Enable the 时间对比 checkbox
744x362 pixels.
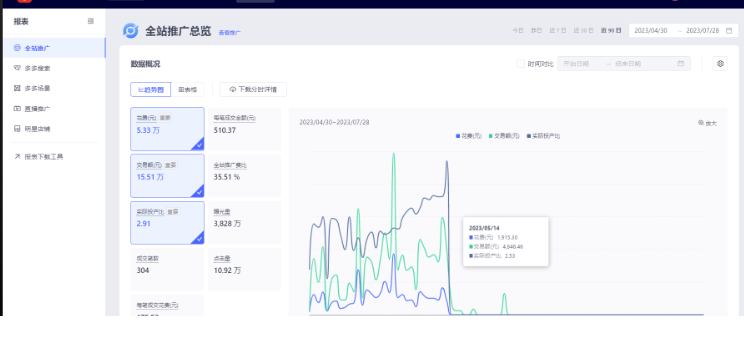click(x=521, y=64)
